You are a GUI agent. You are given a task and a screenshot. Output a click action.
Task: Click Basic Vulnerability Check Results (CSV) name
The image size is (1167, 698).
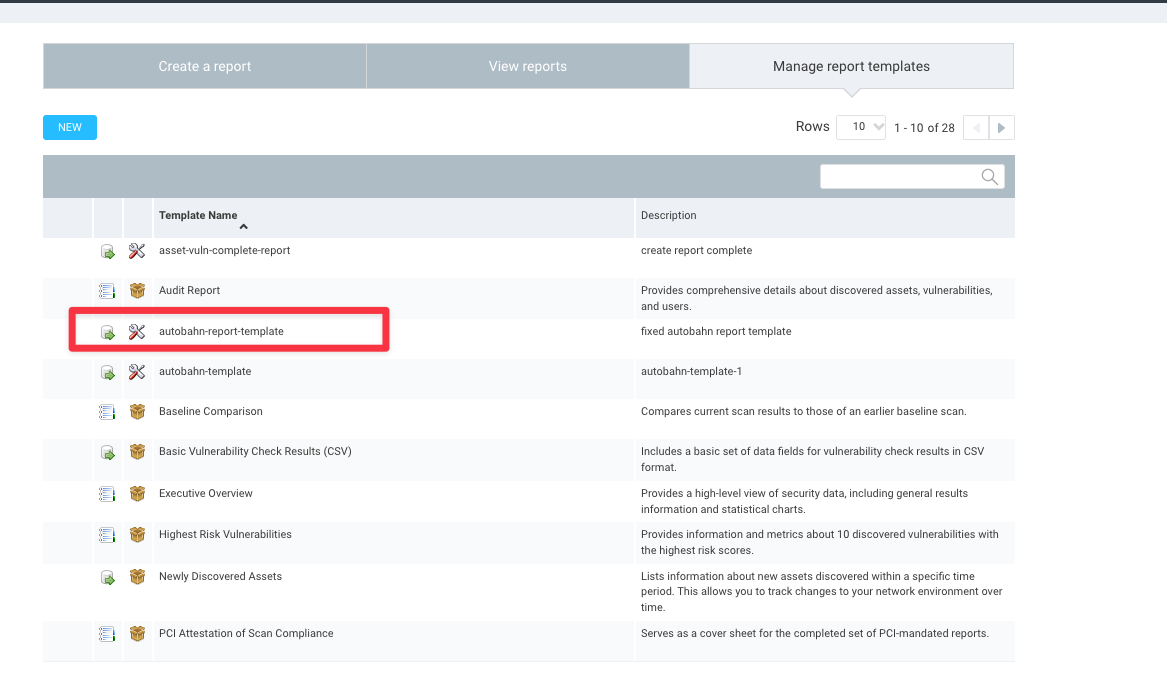255,452
